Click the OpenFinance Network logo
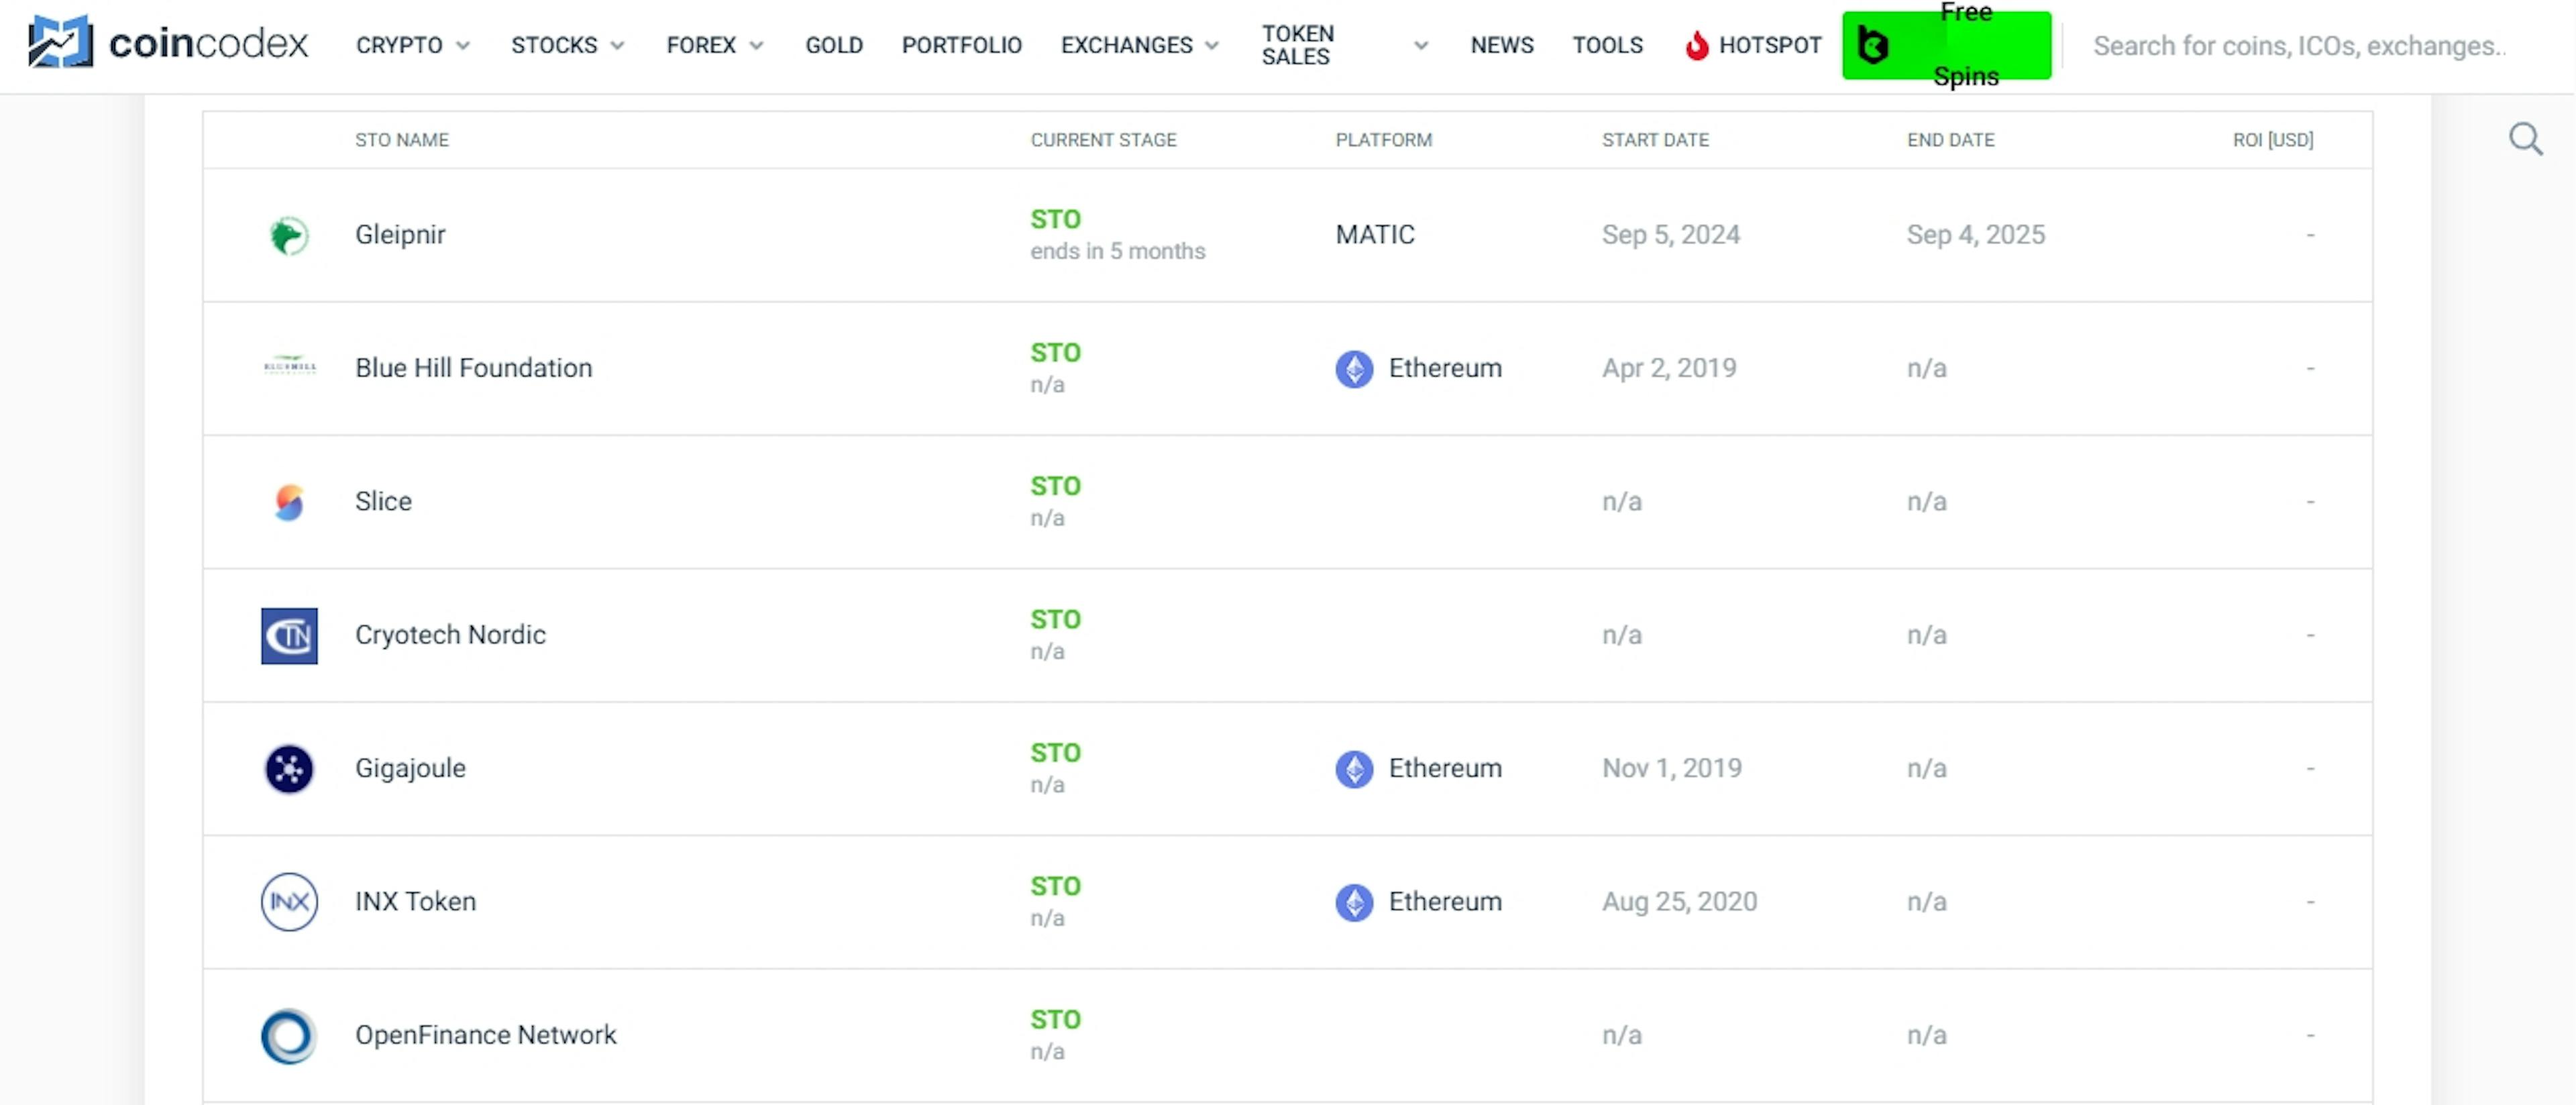 [x=289, y=1036]
